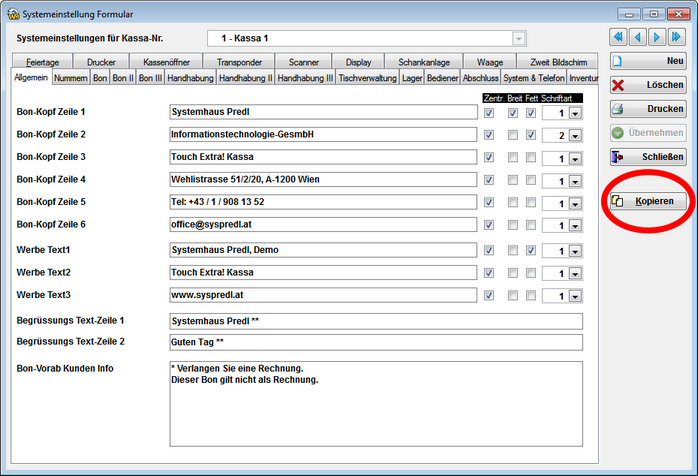Toggle Fett checkbox for Bon-Kopf Zeile 2
The height and width of the screenshot is (476, 698).
pos(531,135)
